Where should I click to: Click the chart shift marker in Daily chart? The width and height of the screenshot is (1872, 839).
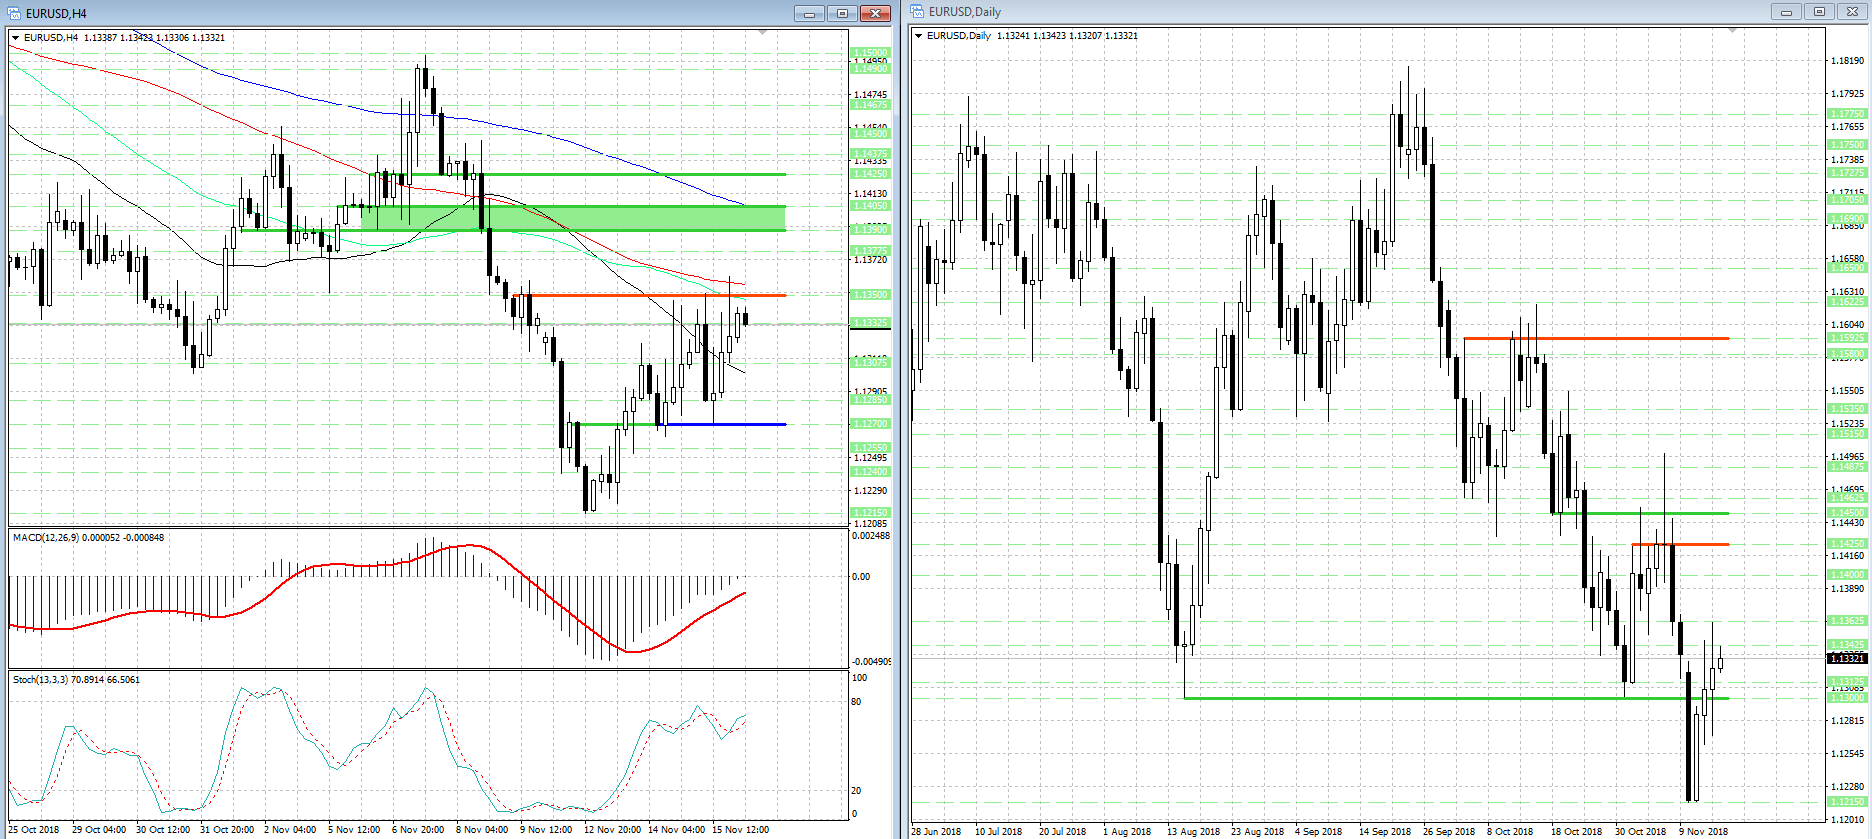pos(1733,31)
